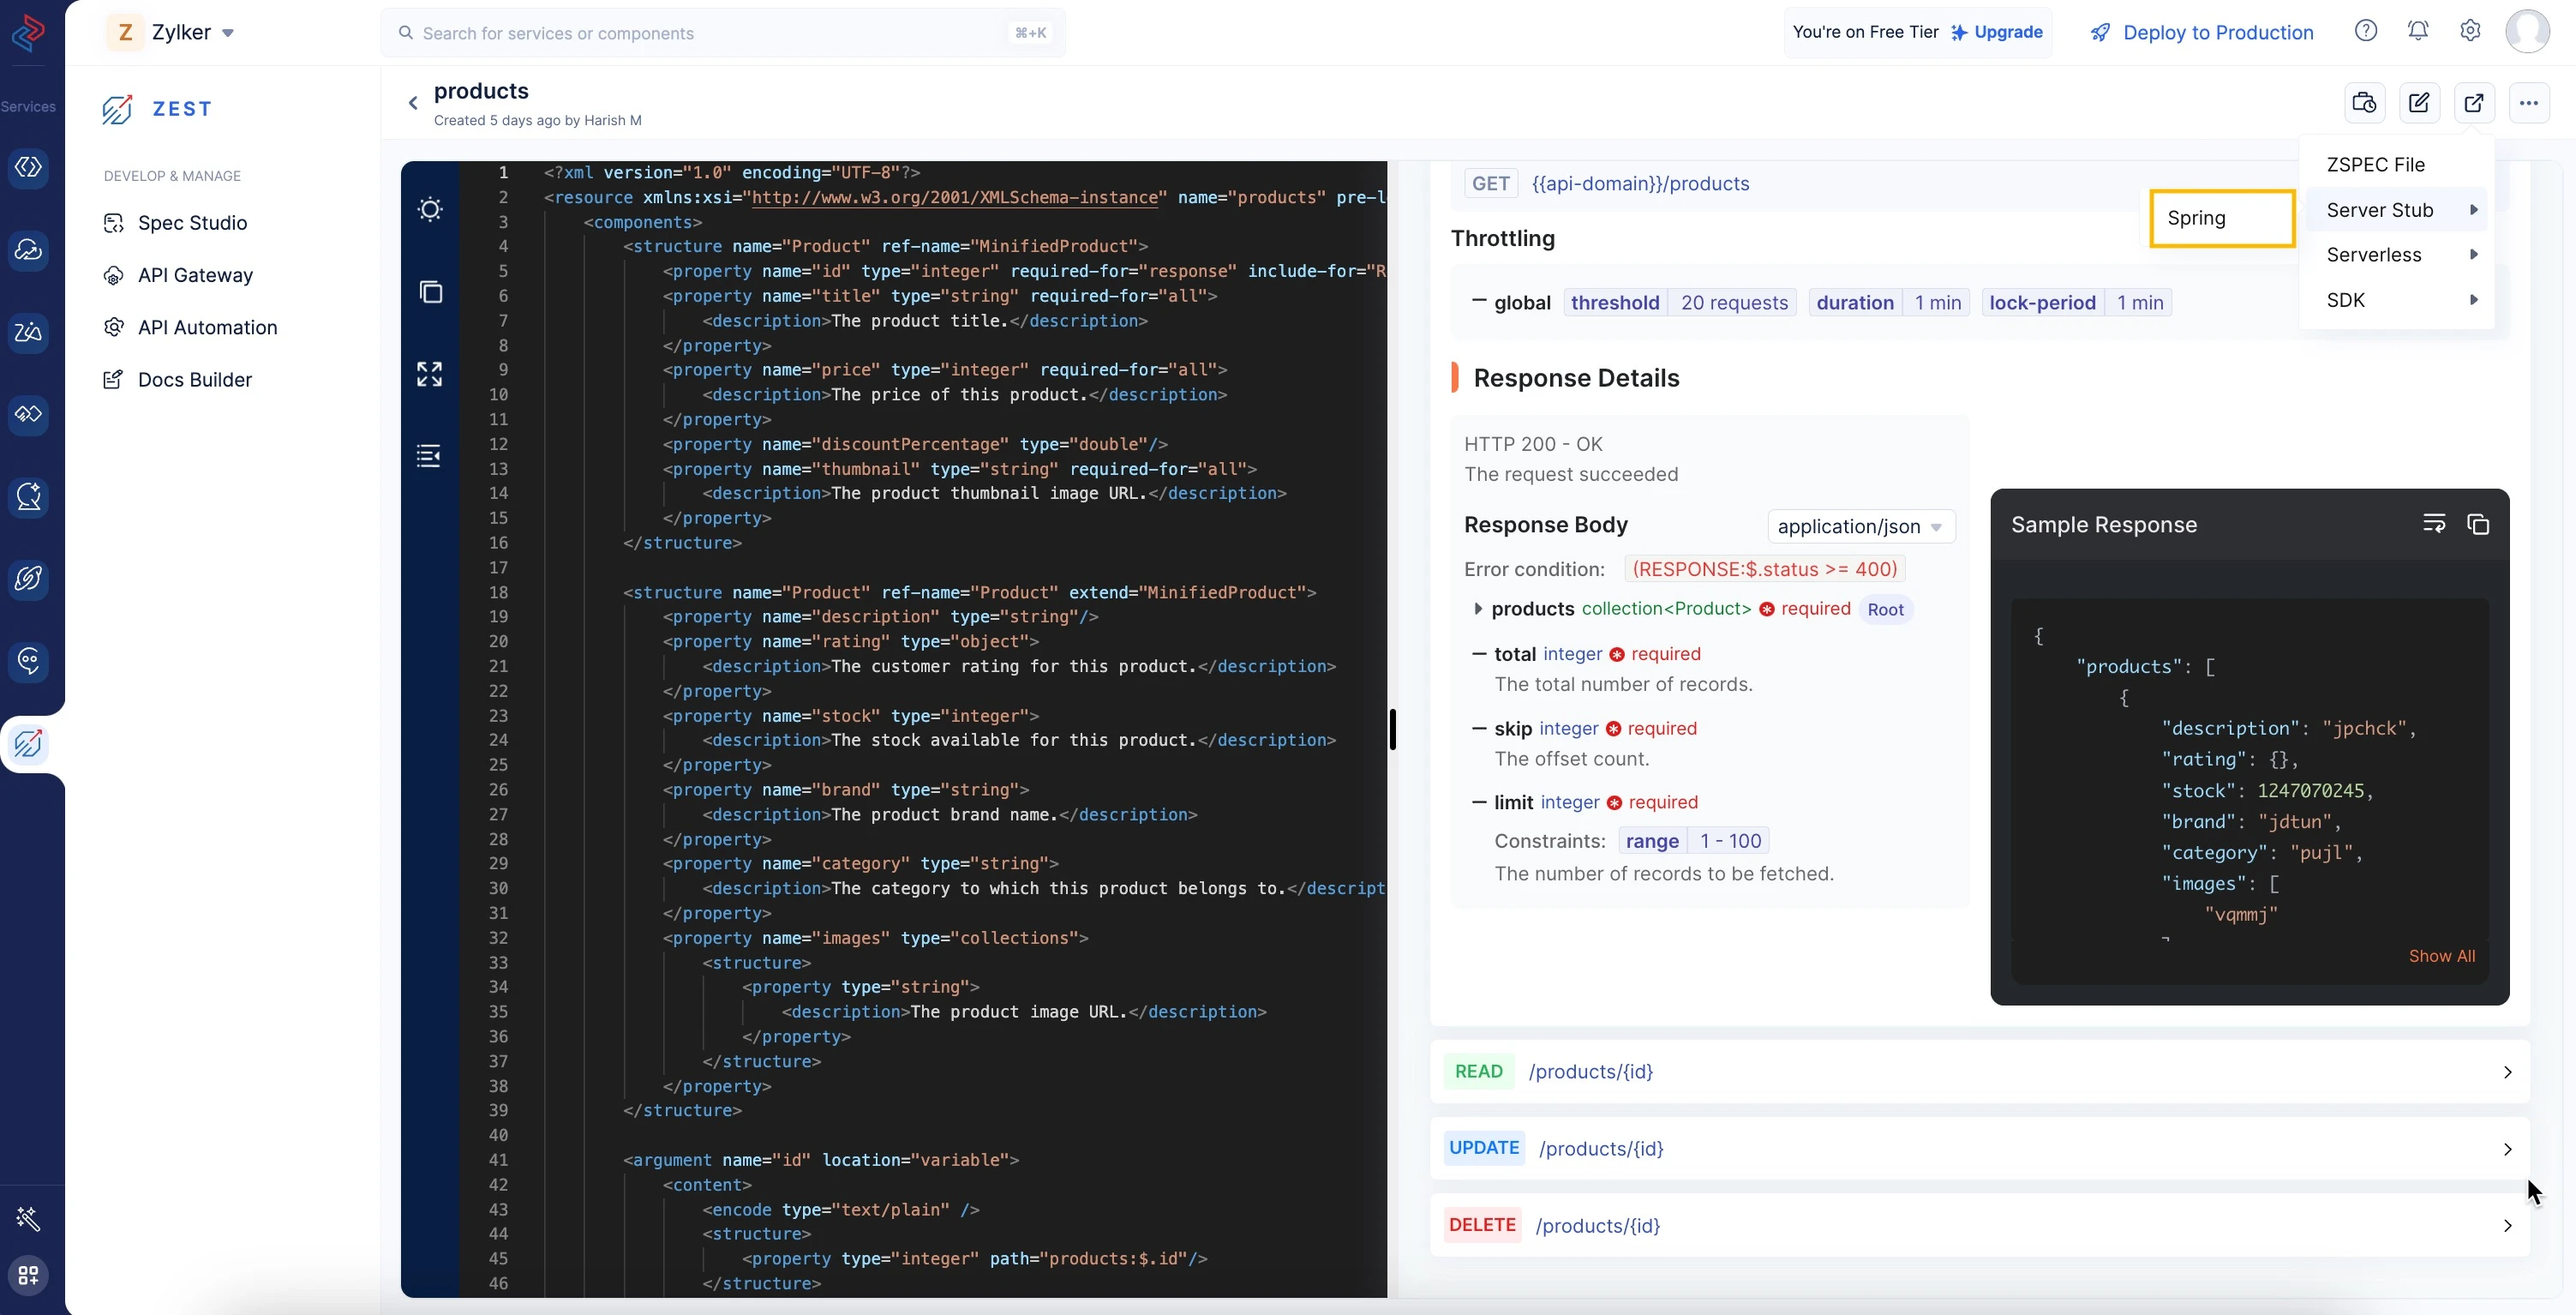Open the notifications bell
Screen dimensions: 2576x1315
pos(2418,31)
